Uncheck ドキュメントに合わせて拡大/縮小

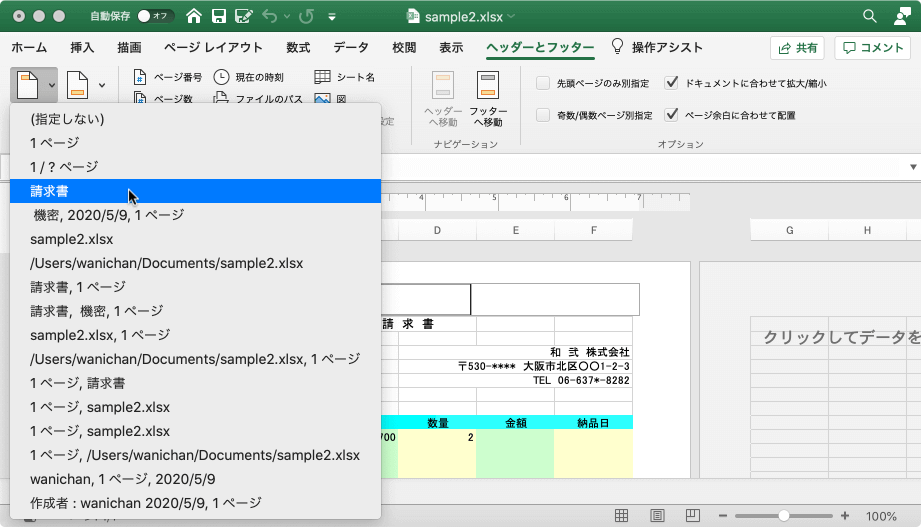pos(671,82)
